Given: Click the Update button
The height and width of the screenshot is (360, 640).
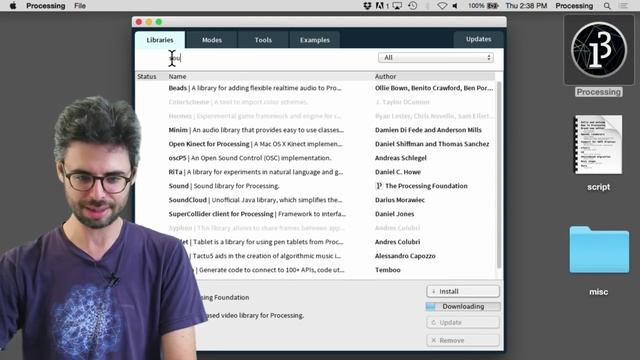Looking at the screenshot, I should (463, 322).
